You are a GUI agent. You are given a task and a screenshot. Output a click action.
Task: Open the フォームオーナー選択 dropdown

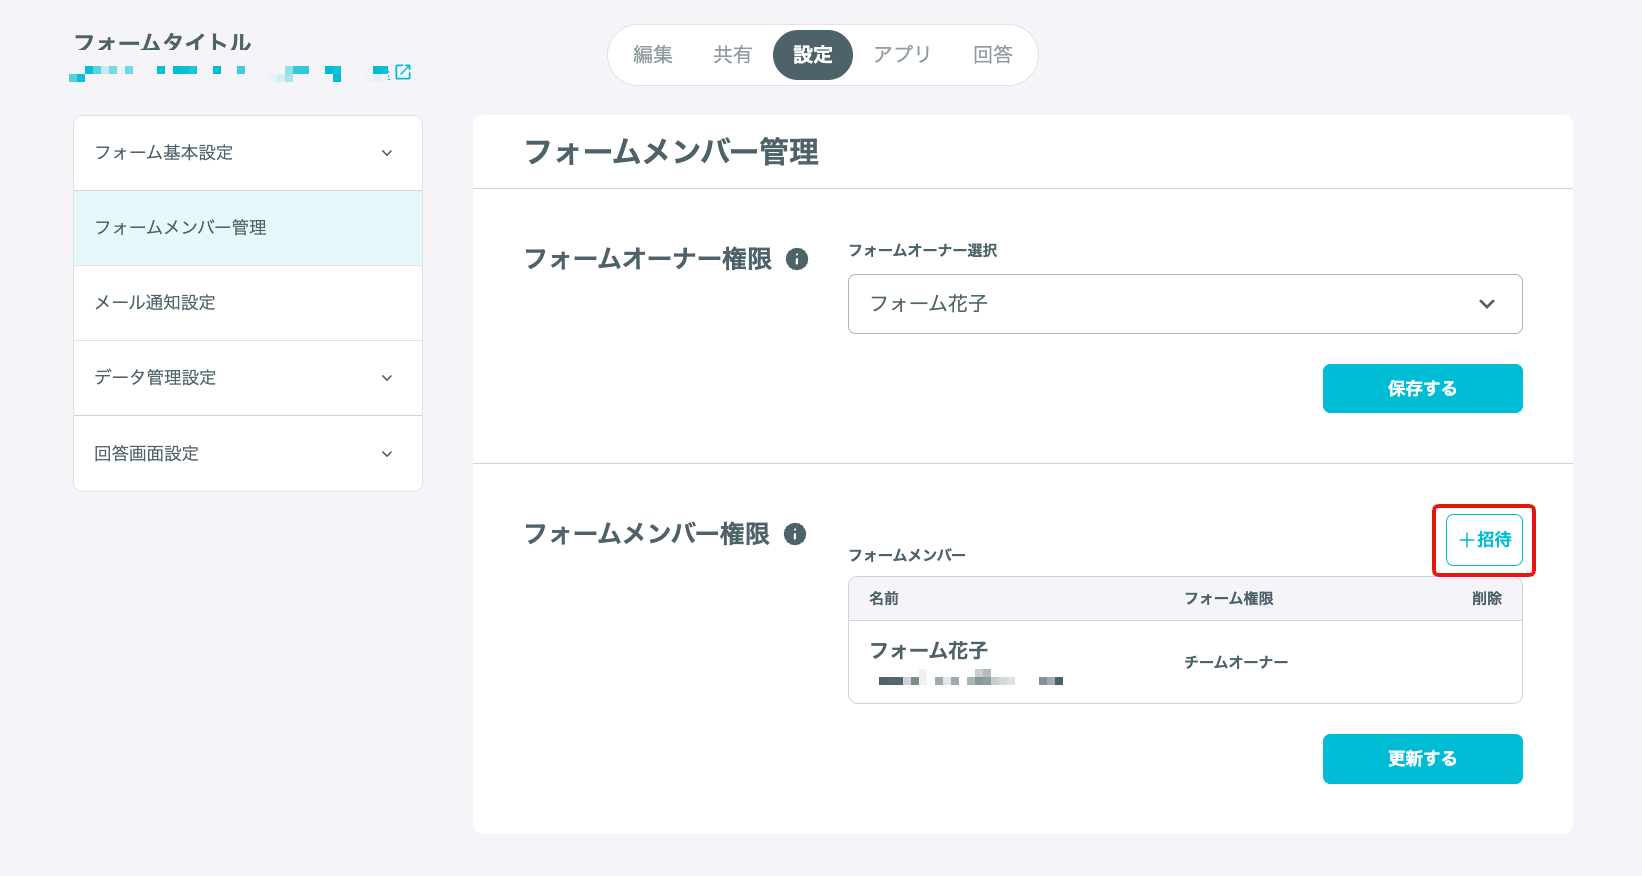(x=1185, y=304)
